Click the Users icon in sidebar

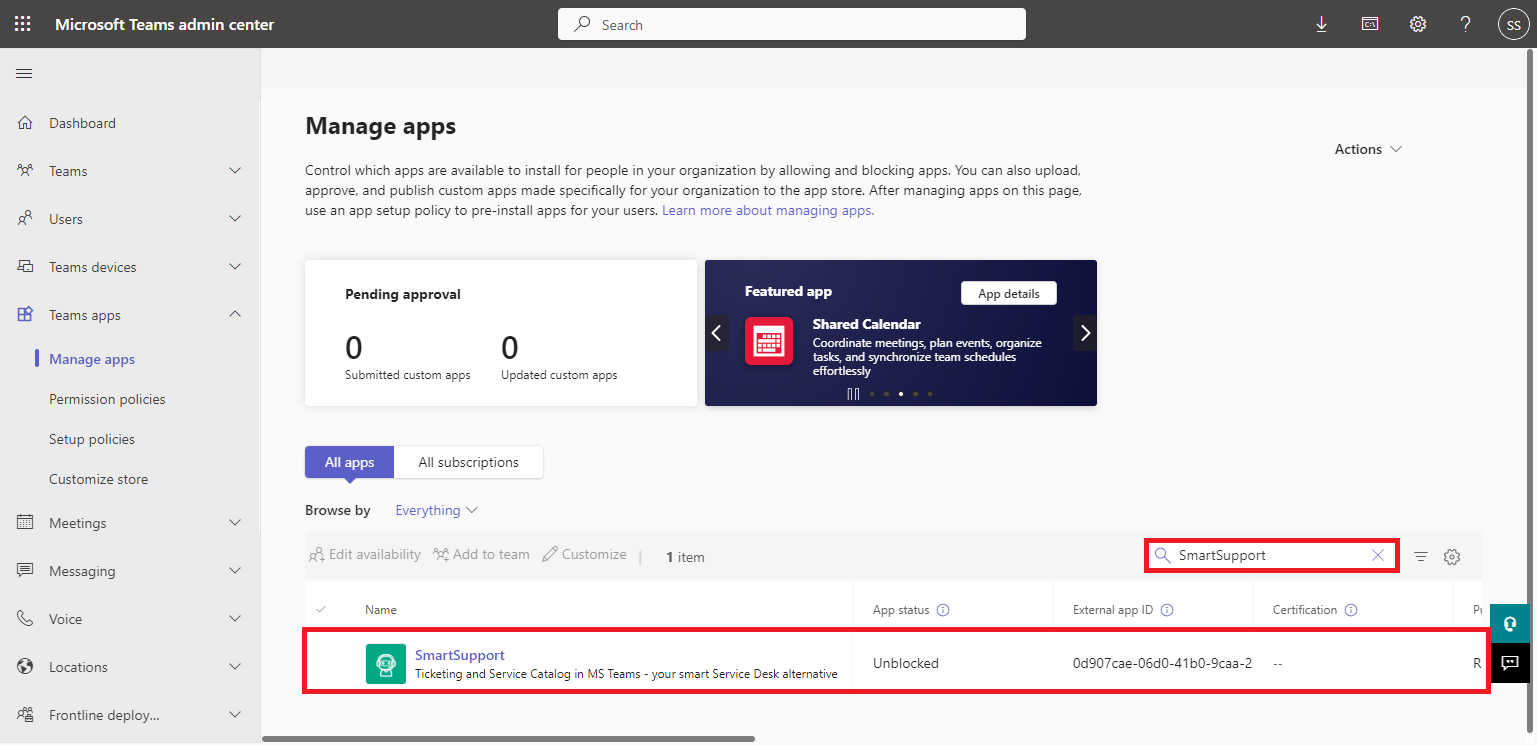pyautogui.click(x=26, y=219)
